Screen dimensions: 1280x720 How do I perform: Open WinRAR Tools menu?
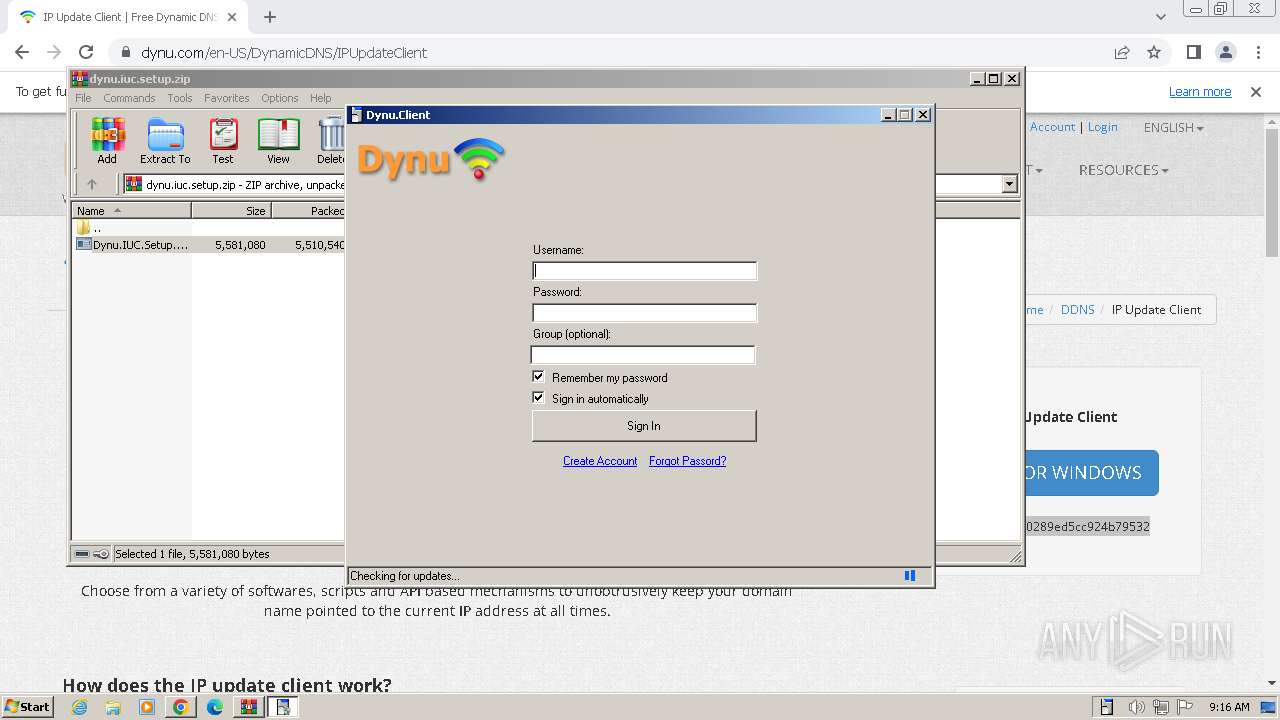(180, 98)
